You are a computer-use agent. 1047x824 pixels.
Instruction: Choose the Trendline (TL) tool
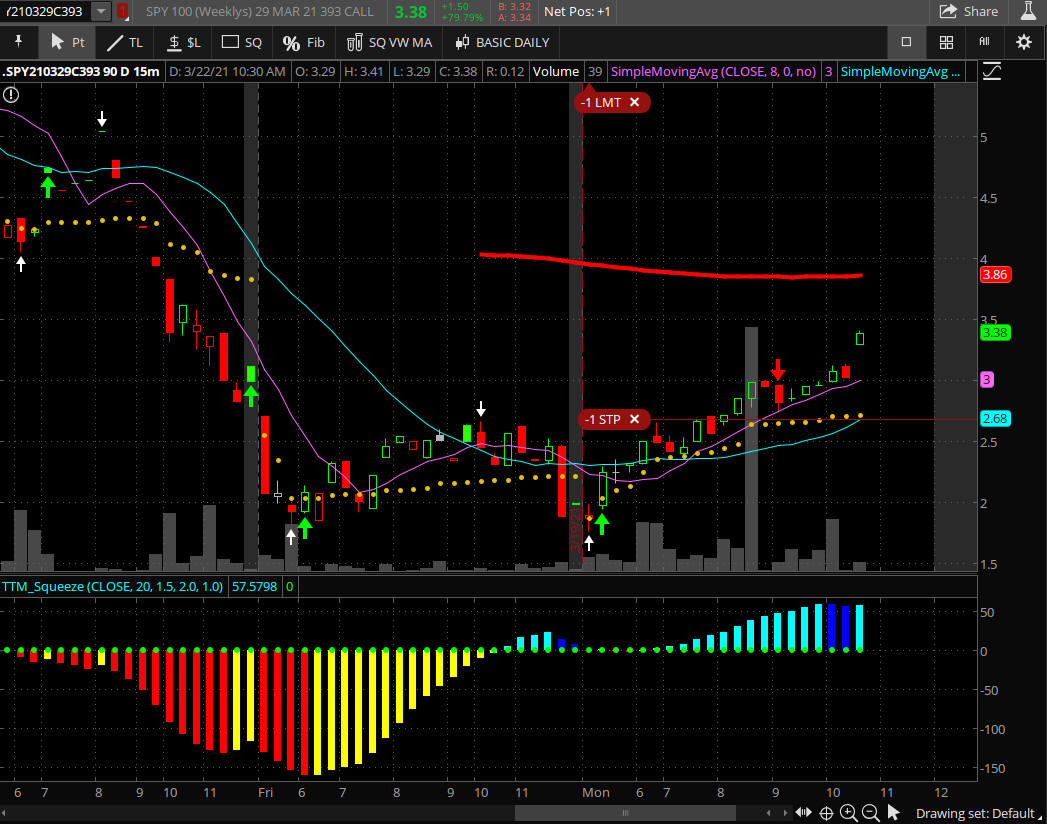125,42
